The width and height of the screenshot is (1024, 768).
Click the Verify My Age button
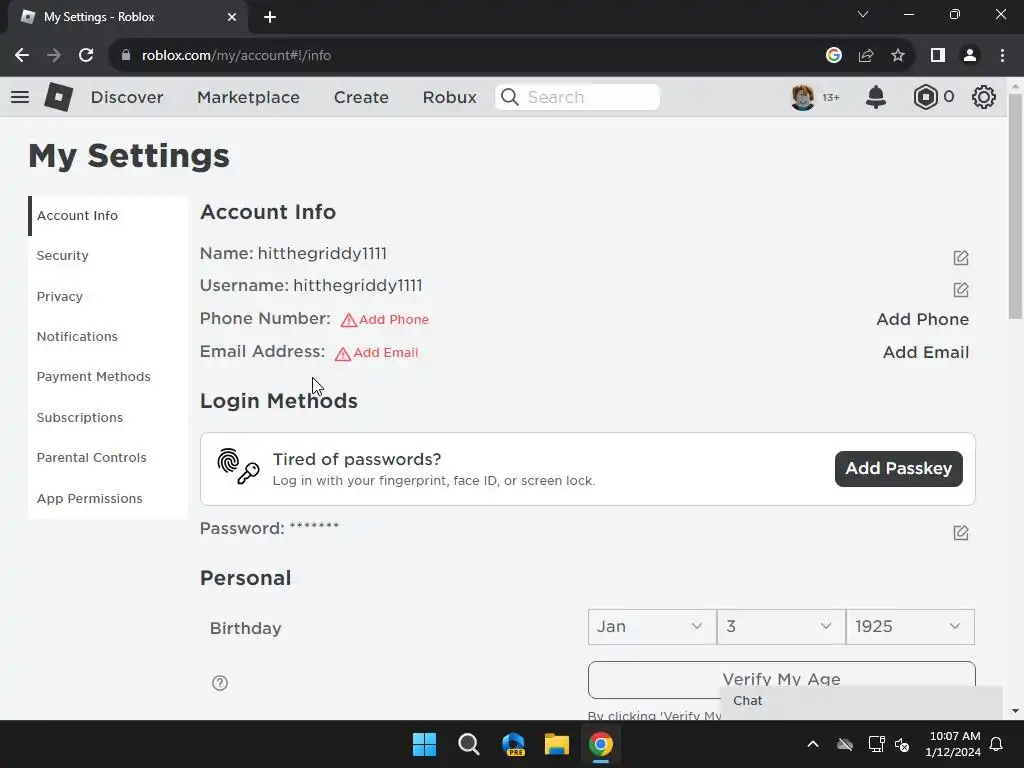[782, 679]
